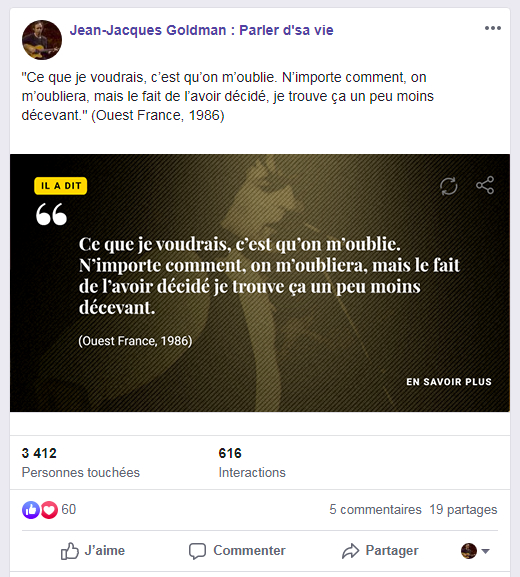Click the speech bubble comment icon
This screenshot has width=520, height=577.
pyautogui.click(x=197, y=551)
